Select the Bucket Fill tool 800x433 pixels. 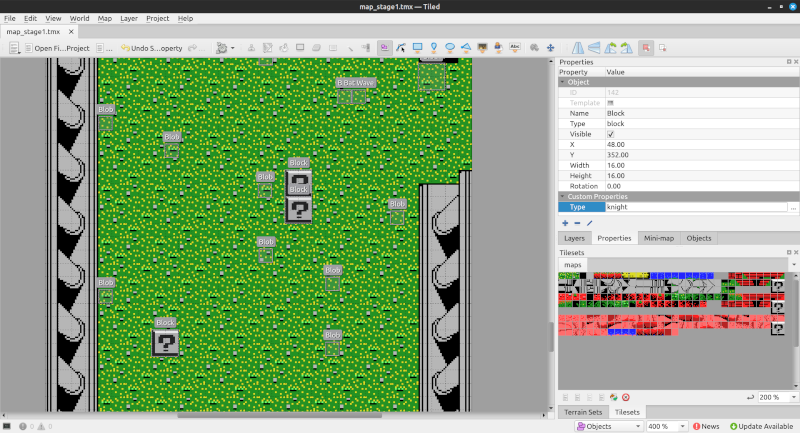pos(284,48)
